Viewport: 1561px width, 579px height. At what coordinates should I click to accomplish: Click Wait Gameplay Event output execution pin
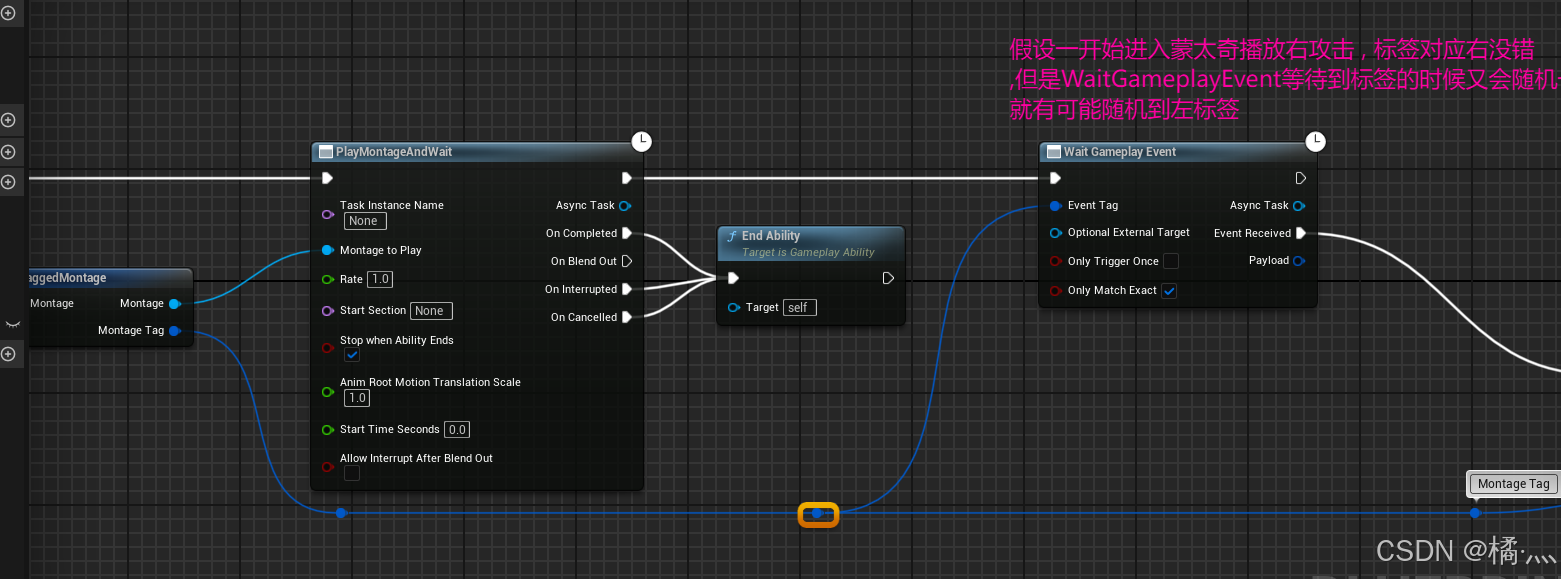[x=1300, y=178]
